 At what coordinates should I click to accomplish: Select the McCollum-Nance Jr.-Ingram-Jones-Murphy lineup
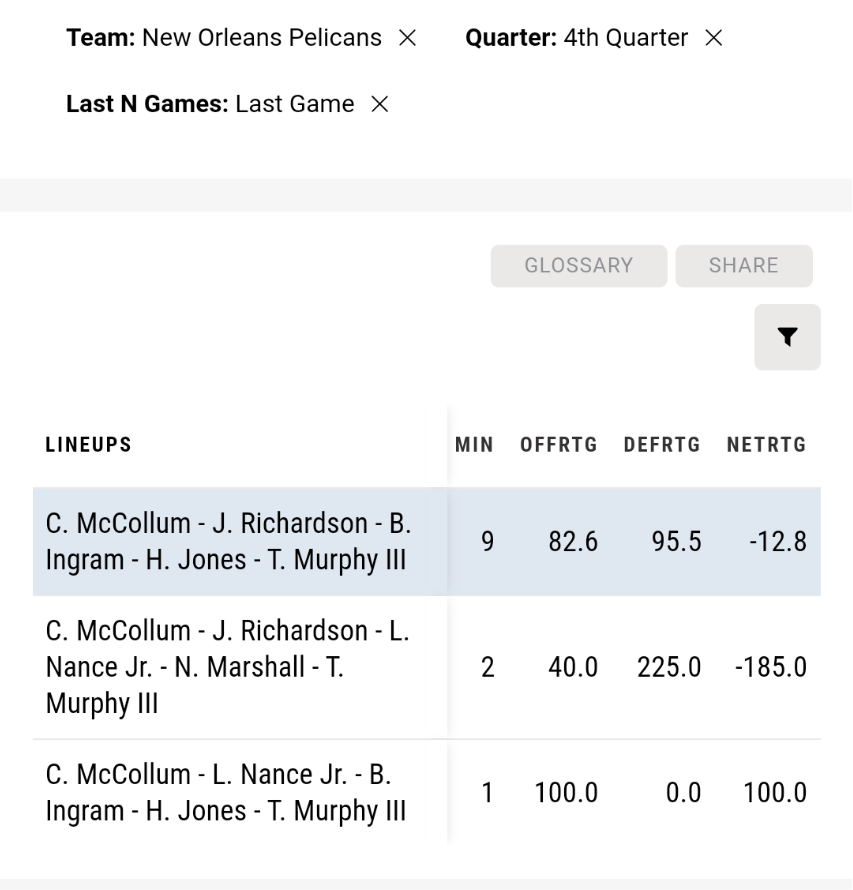(427, 792)
